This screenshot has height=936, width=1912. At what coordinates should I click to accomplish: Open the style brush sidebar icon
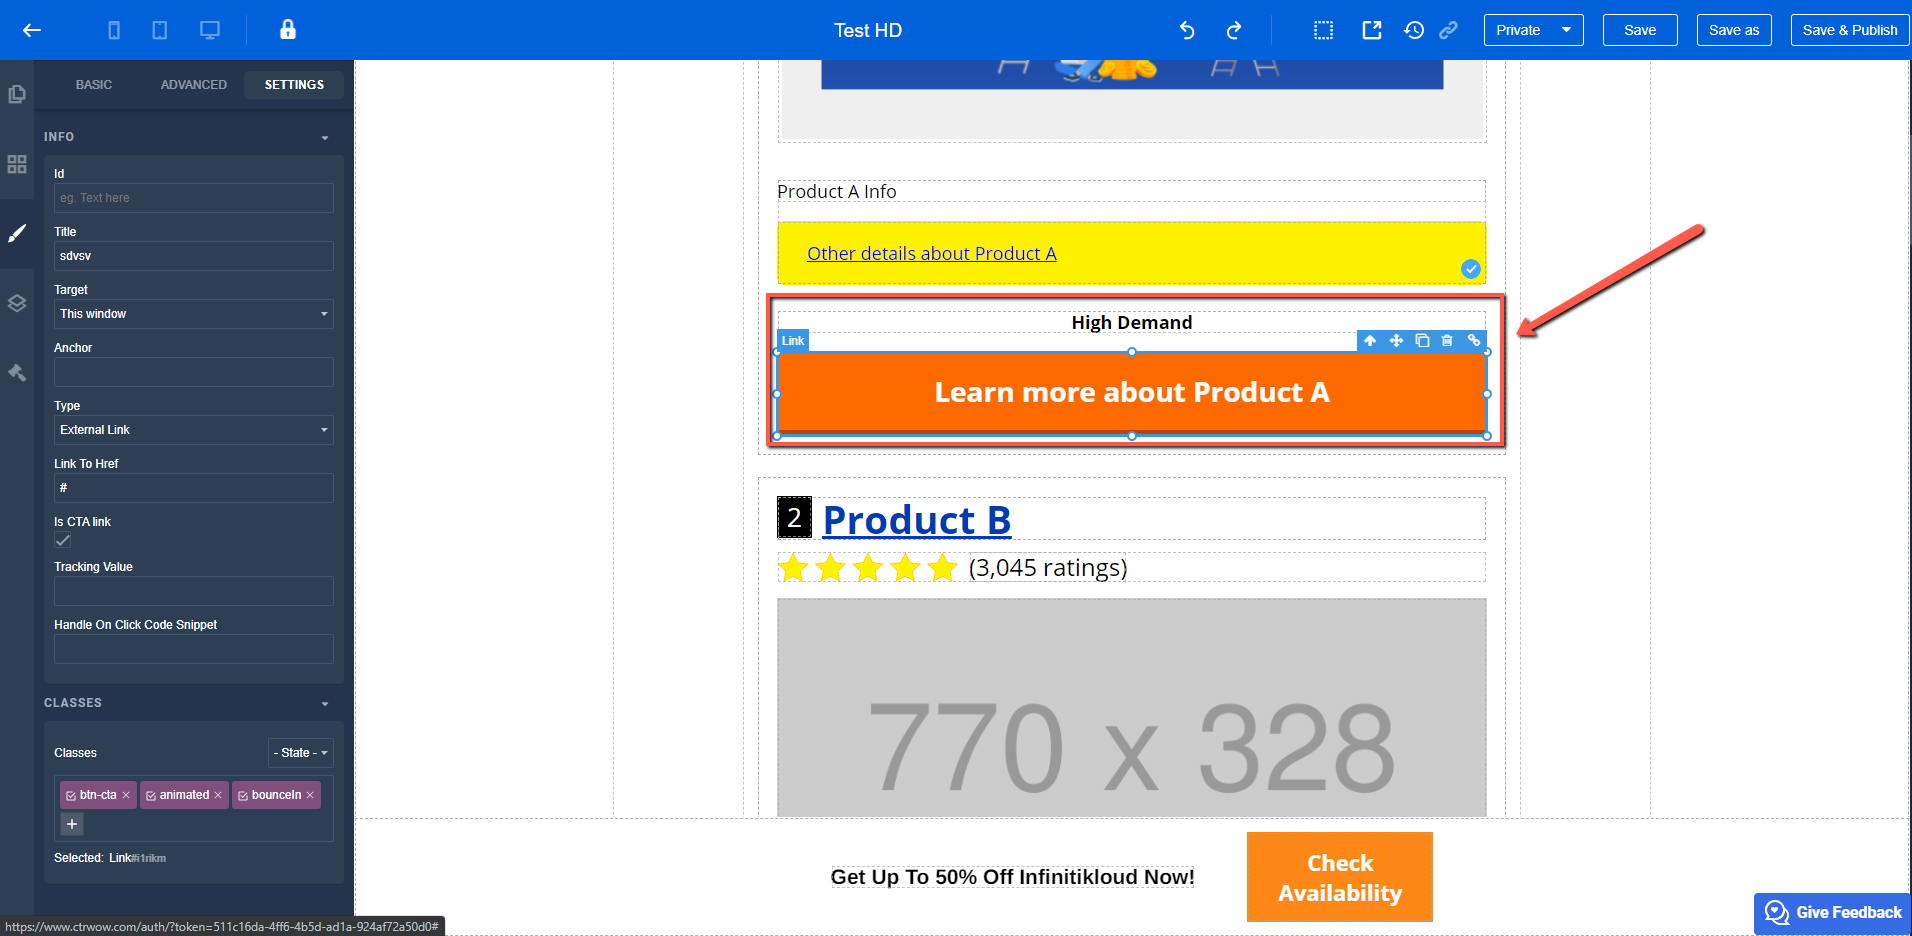[17, 233]
